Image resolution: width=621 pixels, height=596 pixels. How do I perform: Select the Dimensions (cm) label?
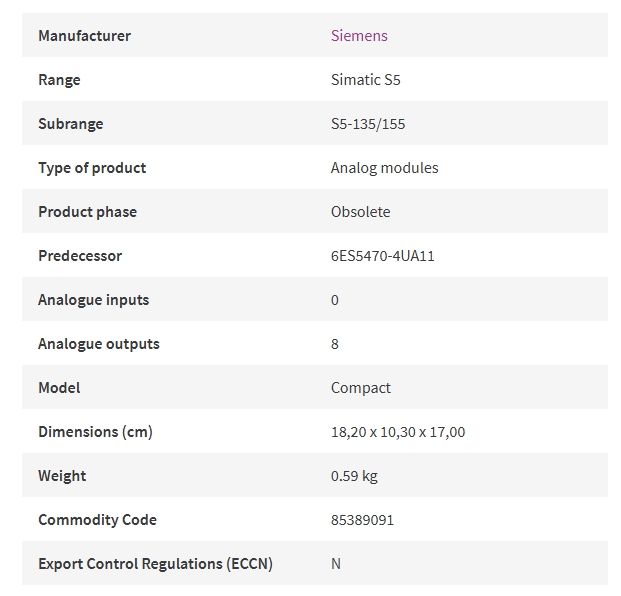(x=95, y=432)
